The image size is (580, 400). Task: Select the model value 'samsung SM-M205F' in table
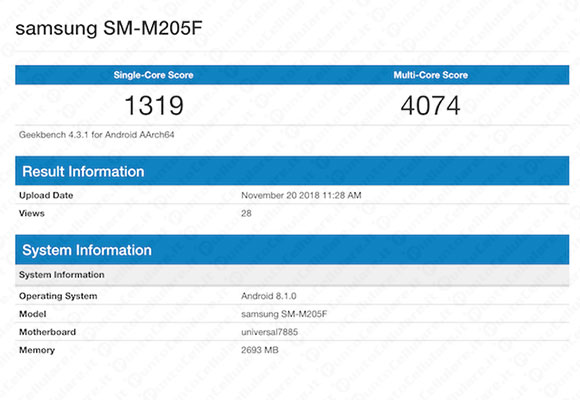click(x=284, y=314)
